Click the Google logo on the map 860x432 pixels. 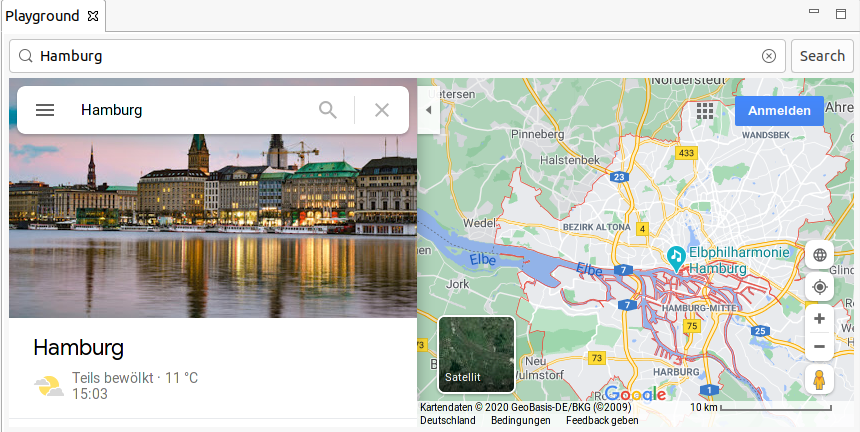click(x=636, y=394)
